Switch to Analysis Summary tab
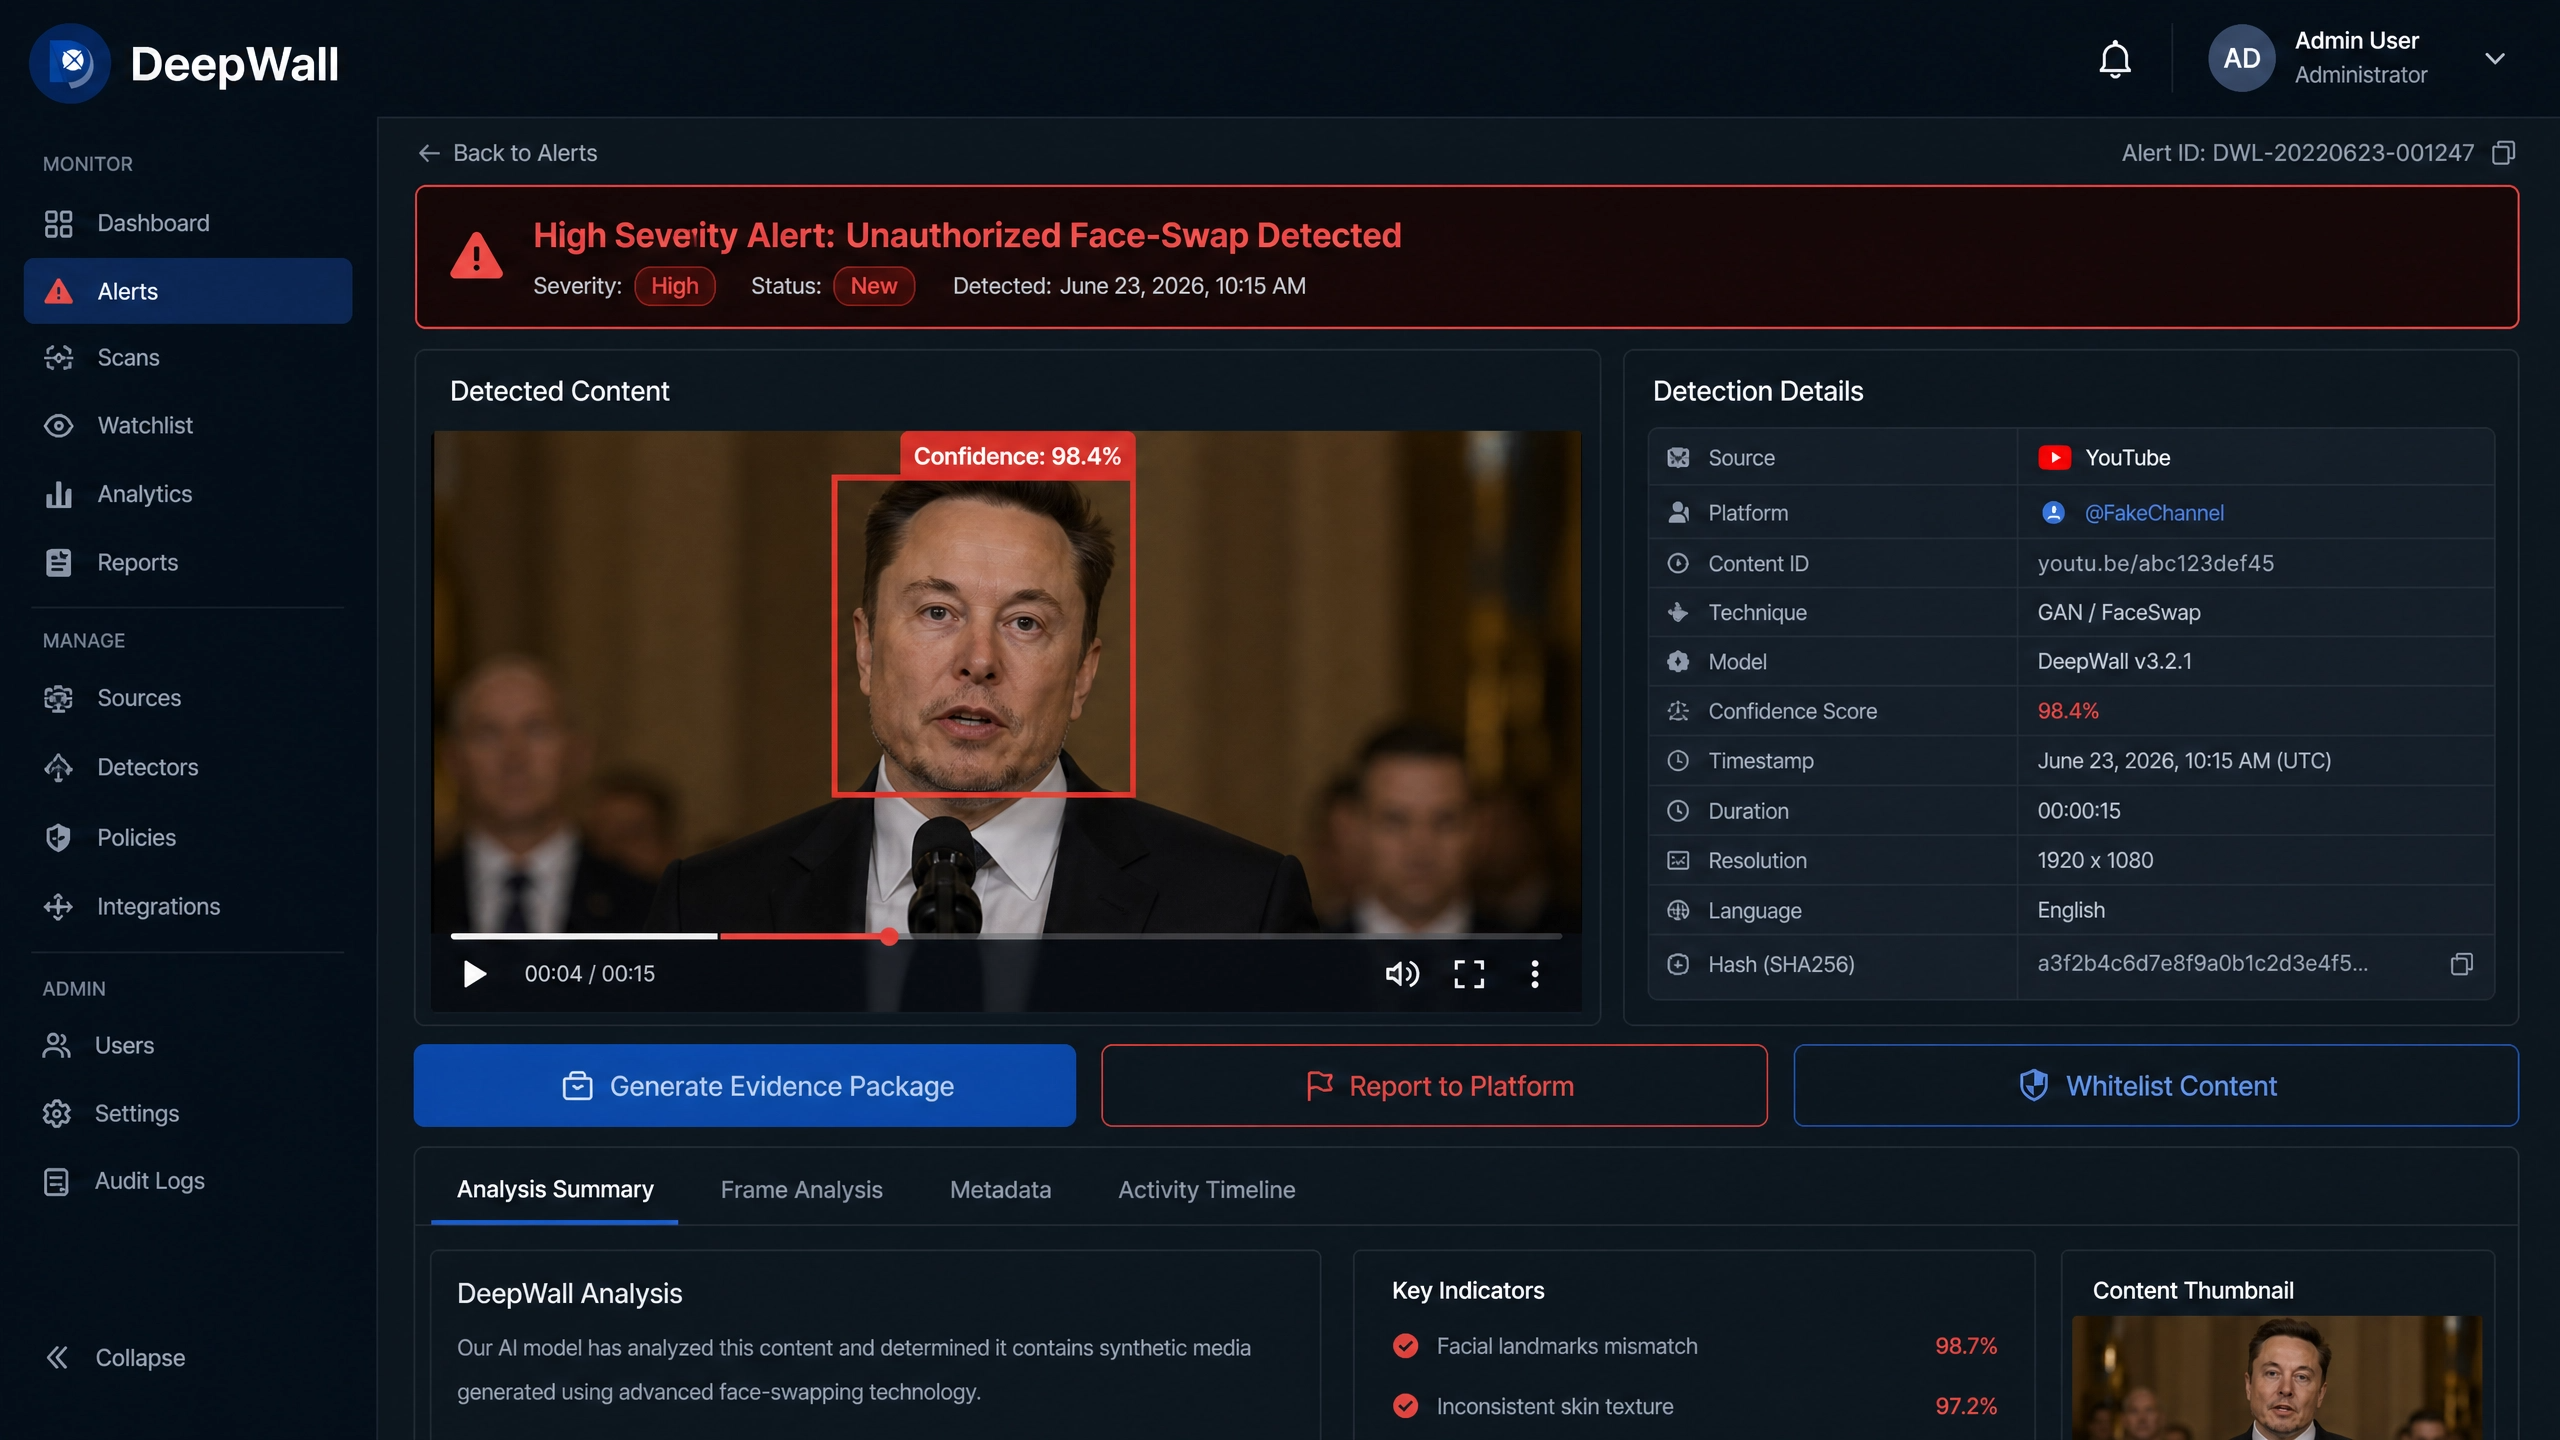The height and width of the screenshot is (1440, 2560). click(555, 1189)
